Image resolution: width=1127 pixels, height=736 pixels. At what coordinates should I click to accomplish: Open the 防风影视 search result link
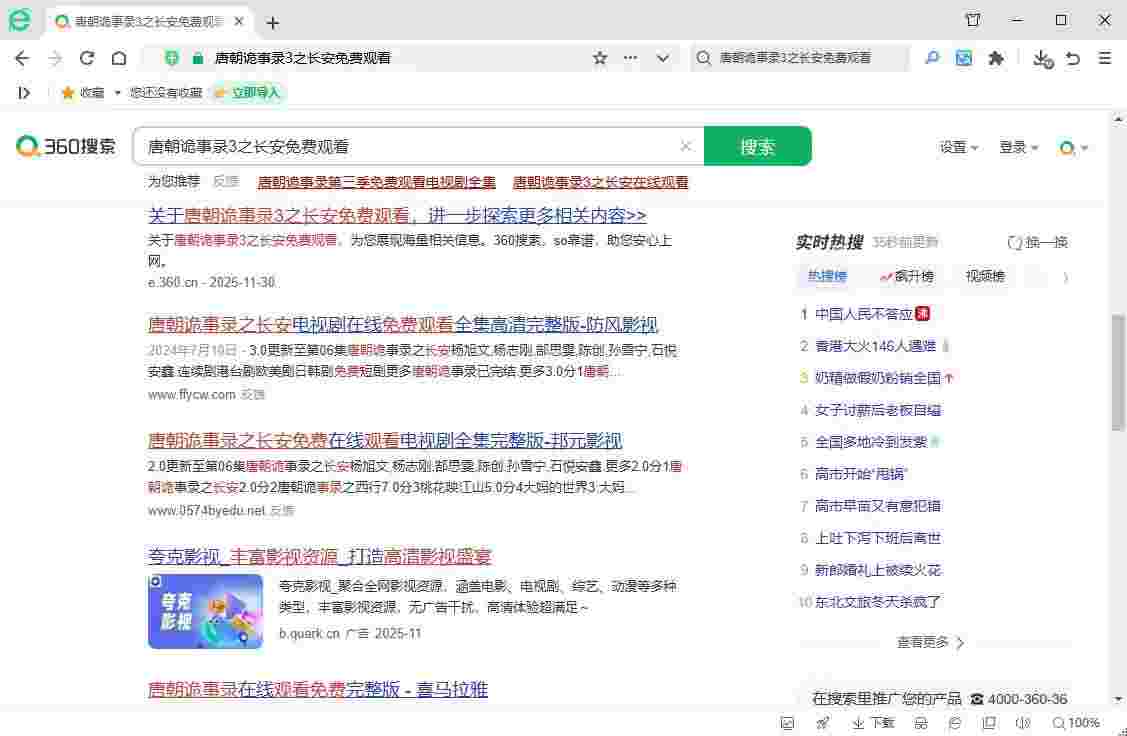point(403,325)
